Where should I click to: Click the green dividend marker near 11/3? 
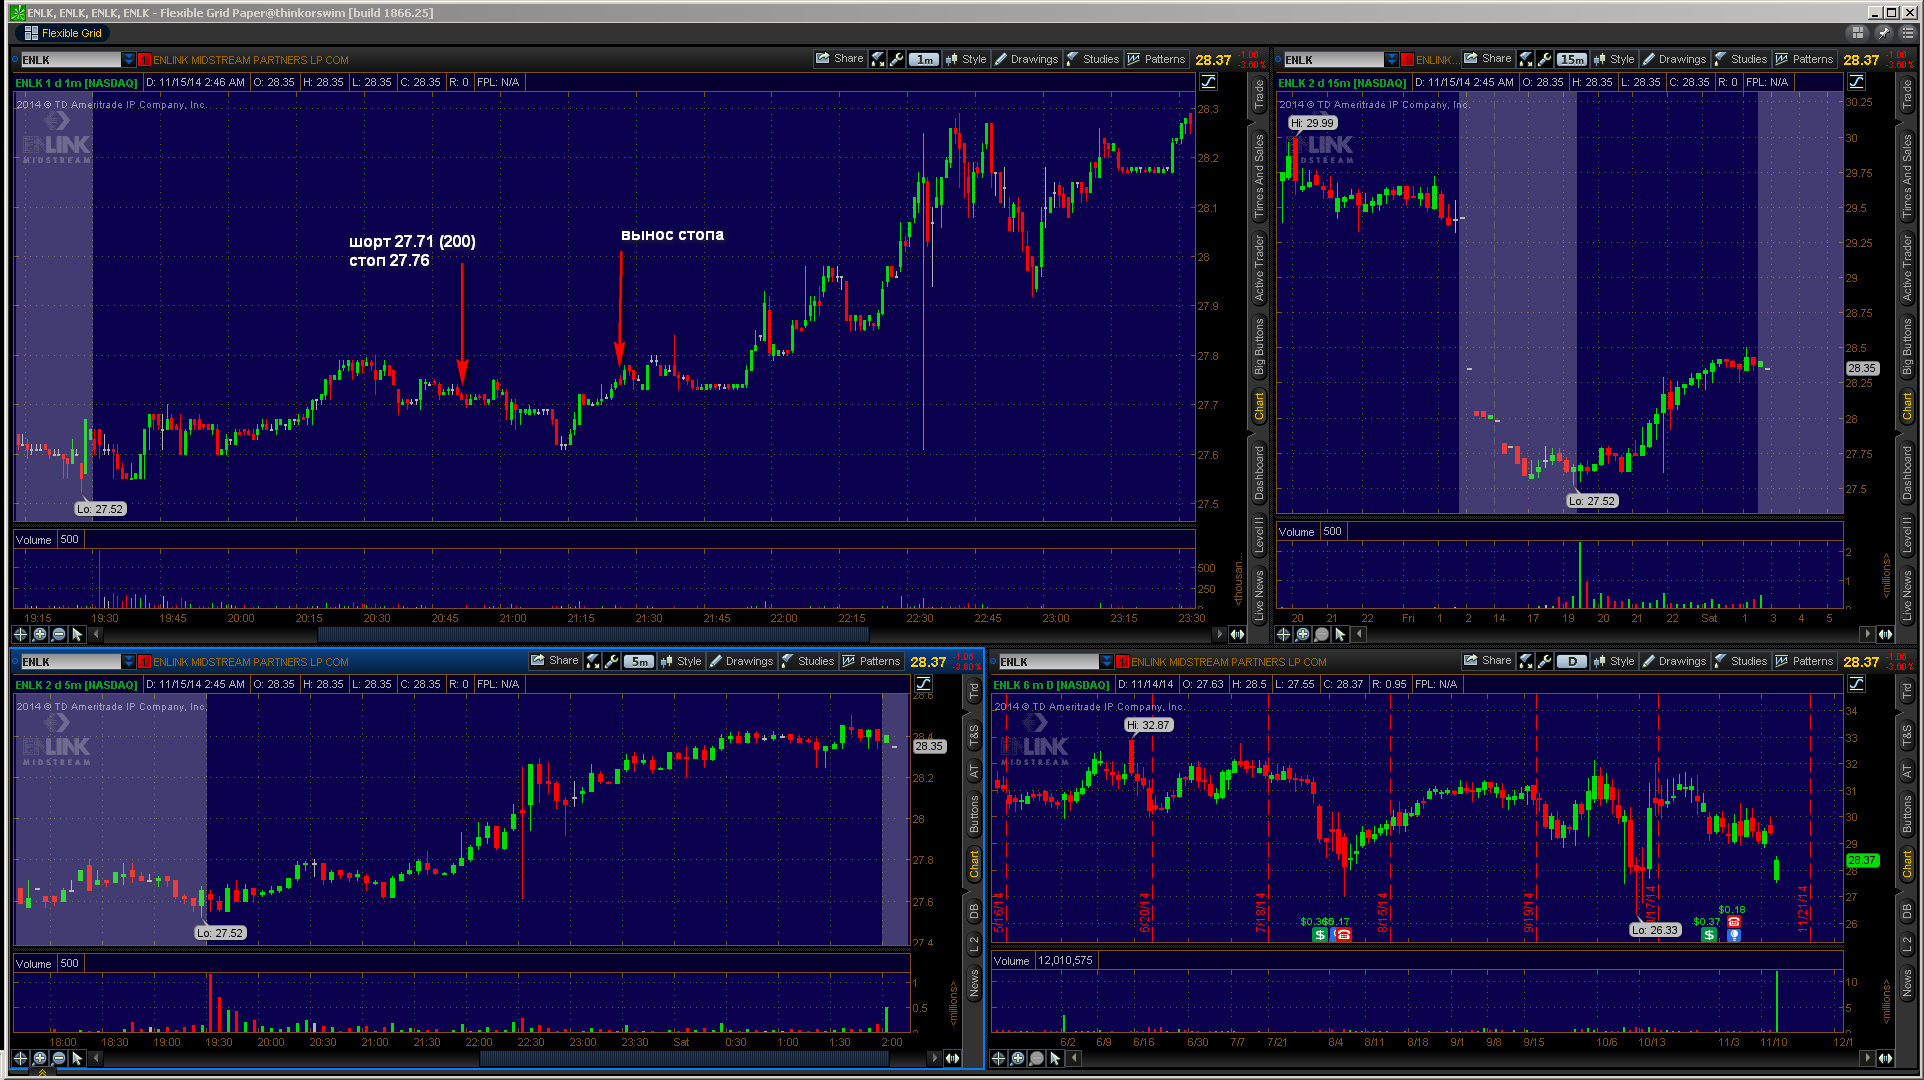pos(1709,935)
